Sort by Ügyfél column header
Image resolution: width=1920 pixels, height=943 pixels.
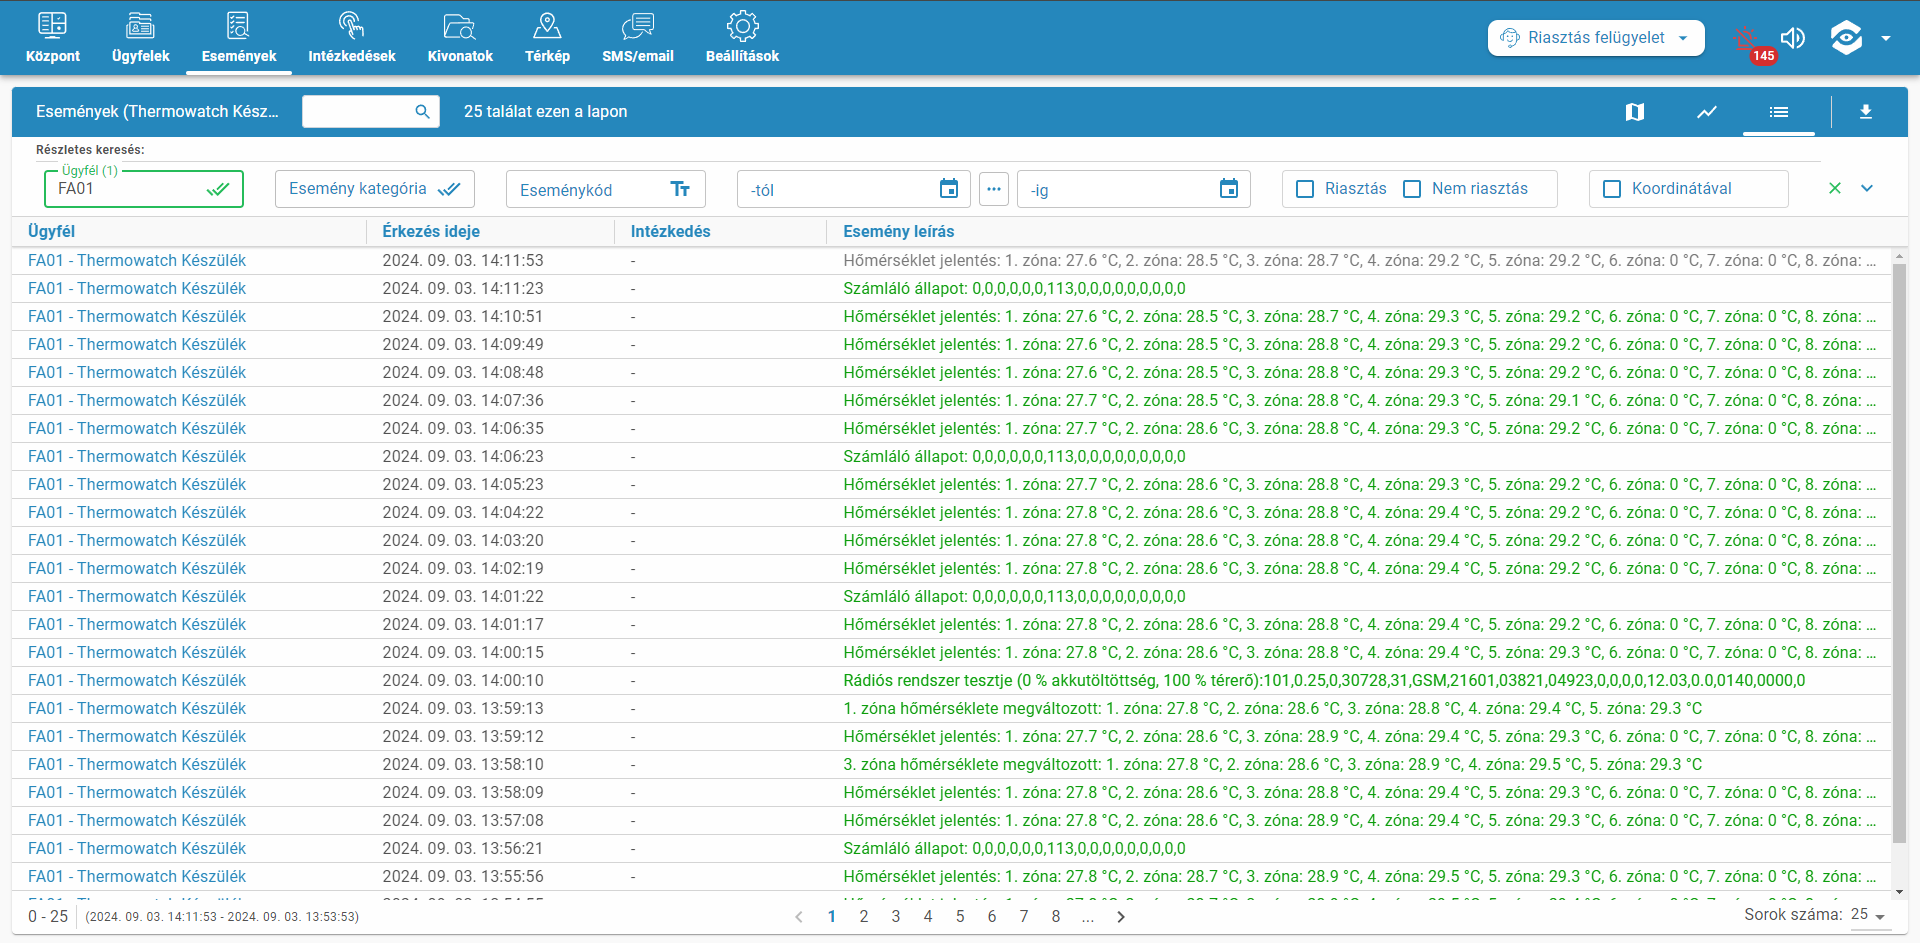tap(52, 231)
